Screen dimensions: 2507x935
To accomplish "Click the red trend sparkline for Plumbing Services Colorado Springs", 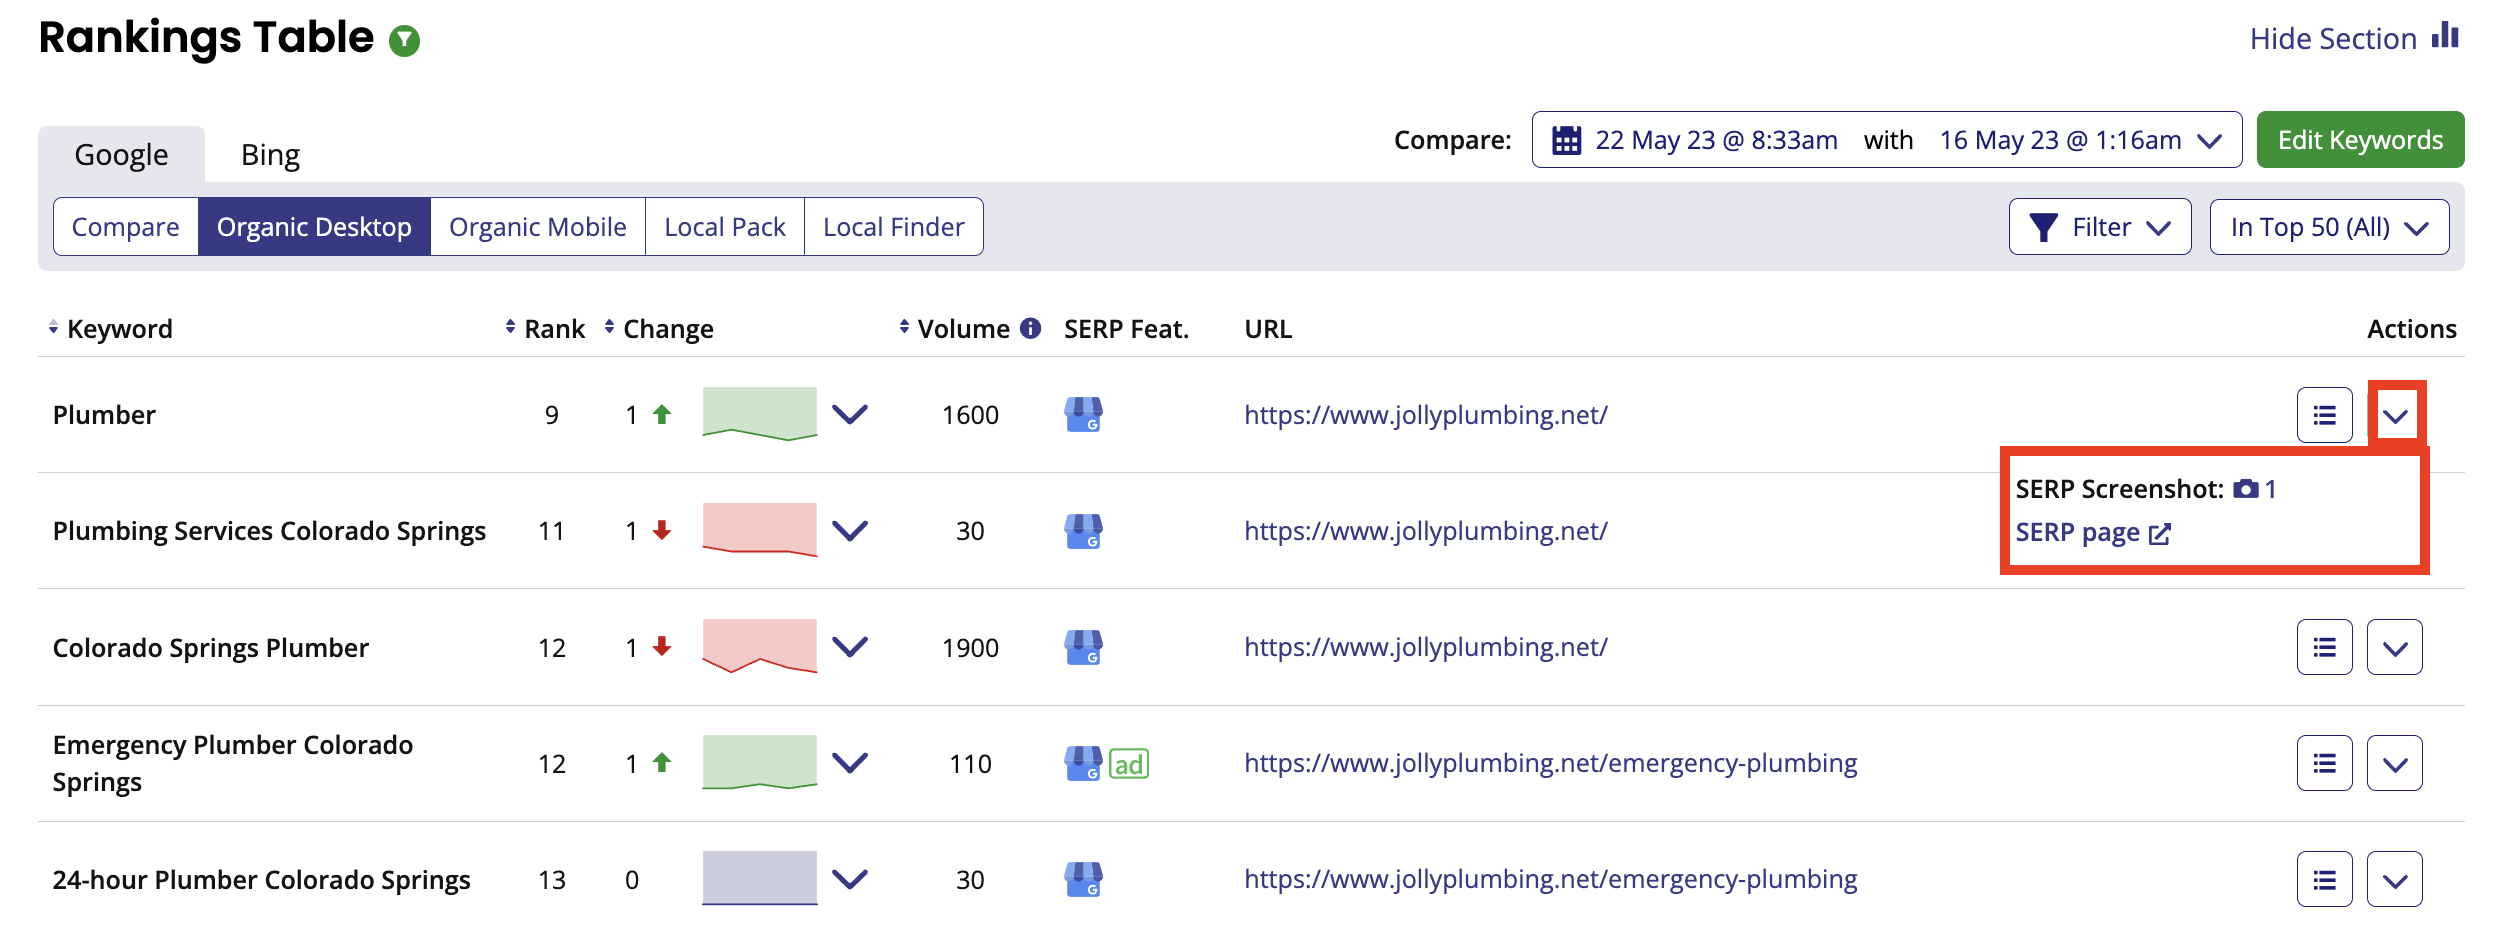I will pyautogui.click(x=760, y=530).
